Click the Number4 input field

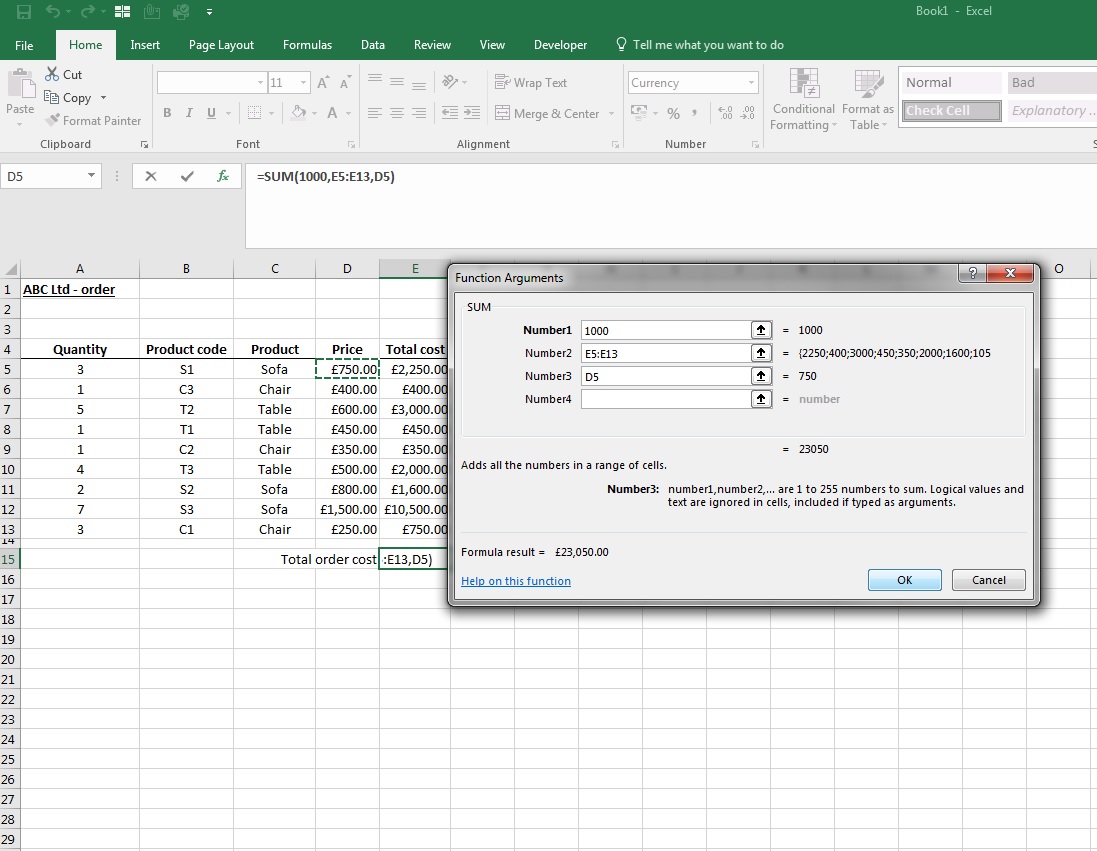click(666, 399)
